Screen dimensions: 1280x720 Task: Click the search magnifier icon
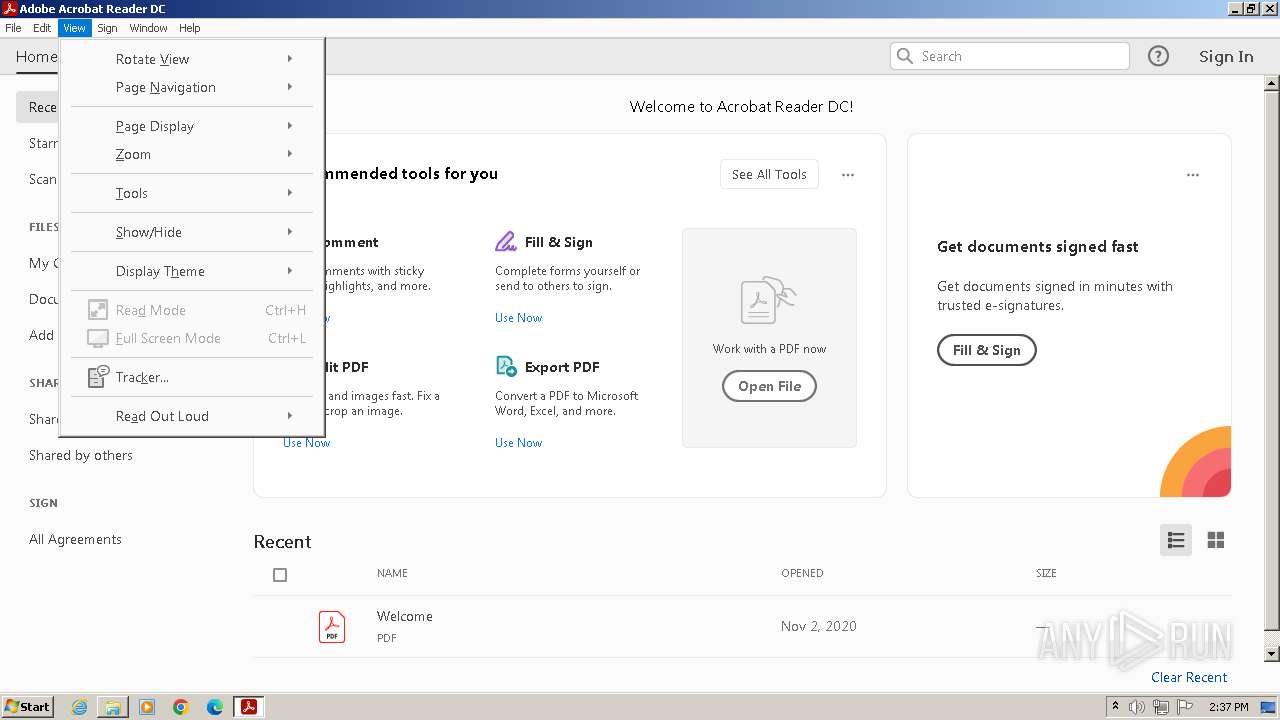905,56
